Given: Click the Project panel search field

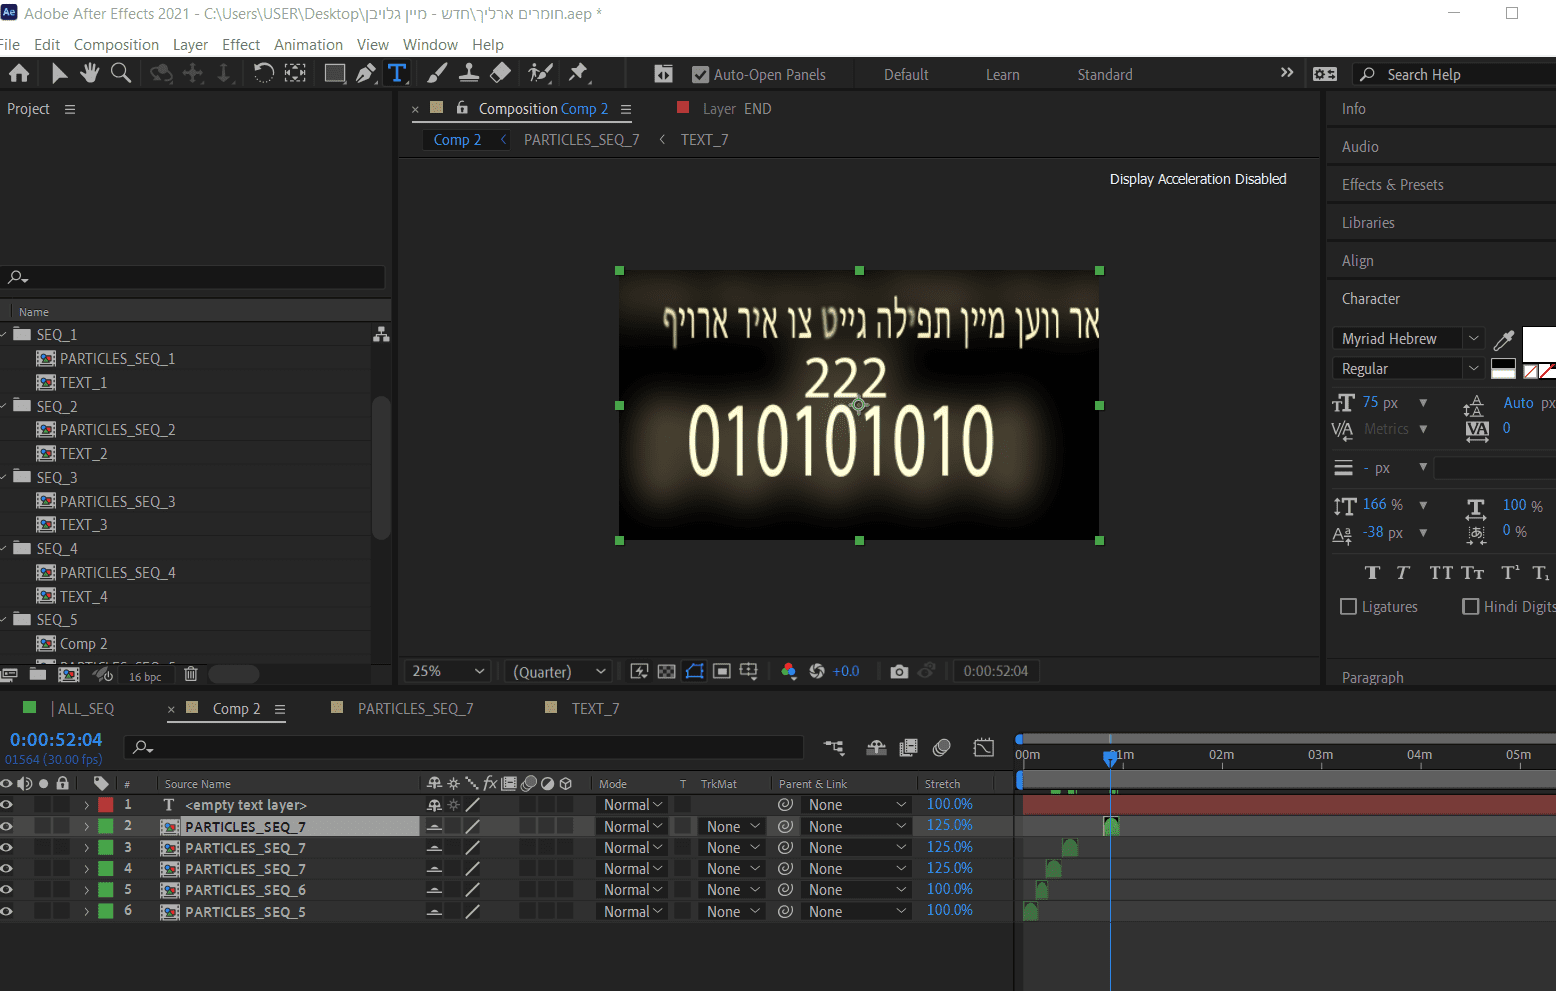Looking at the screenshot, I should (x=193, y=277).
